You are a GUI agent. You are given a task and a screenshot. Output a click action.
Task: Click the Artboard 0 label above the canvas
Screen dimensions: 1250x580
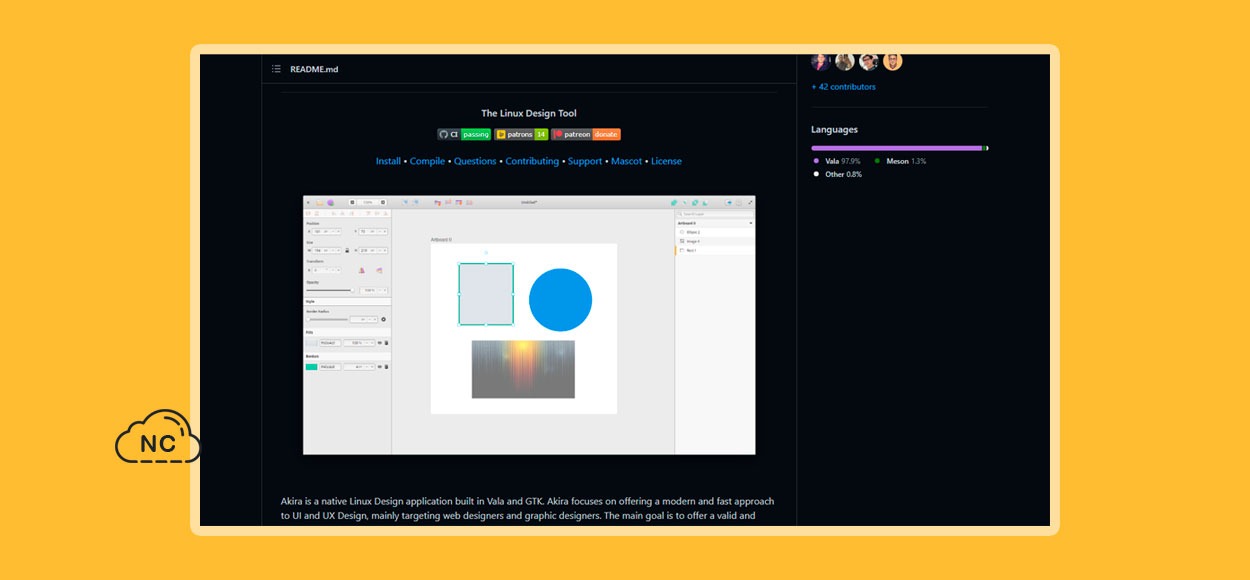pyautogui.click(x=441, y=240)
